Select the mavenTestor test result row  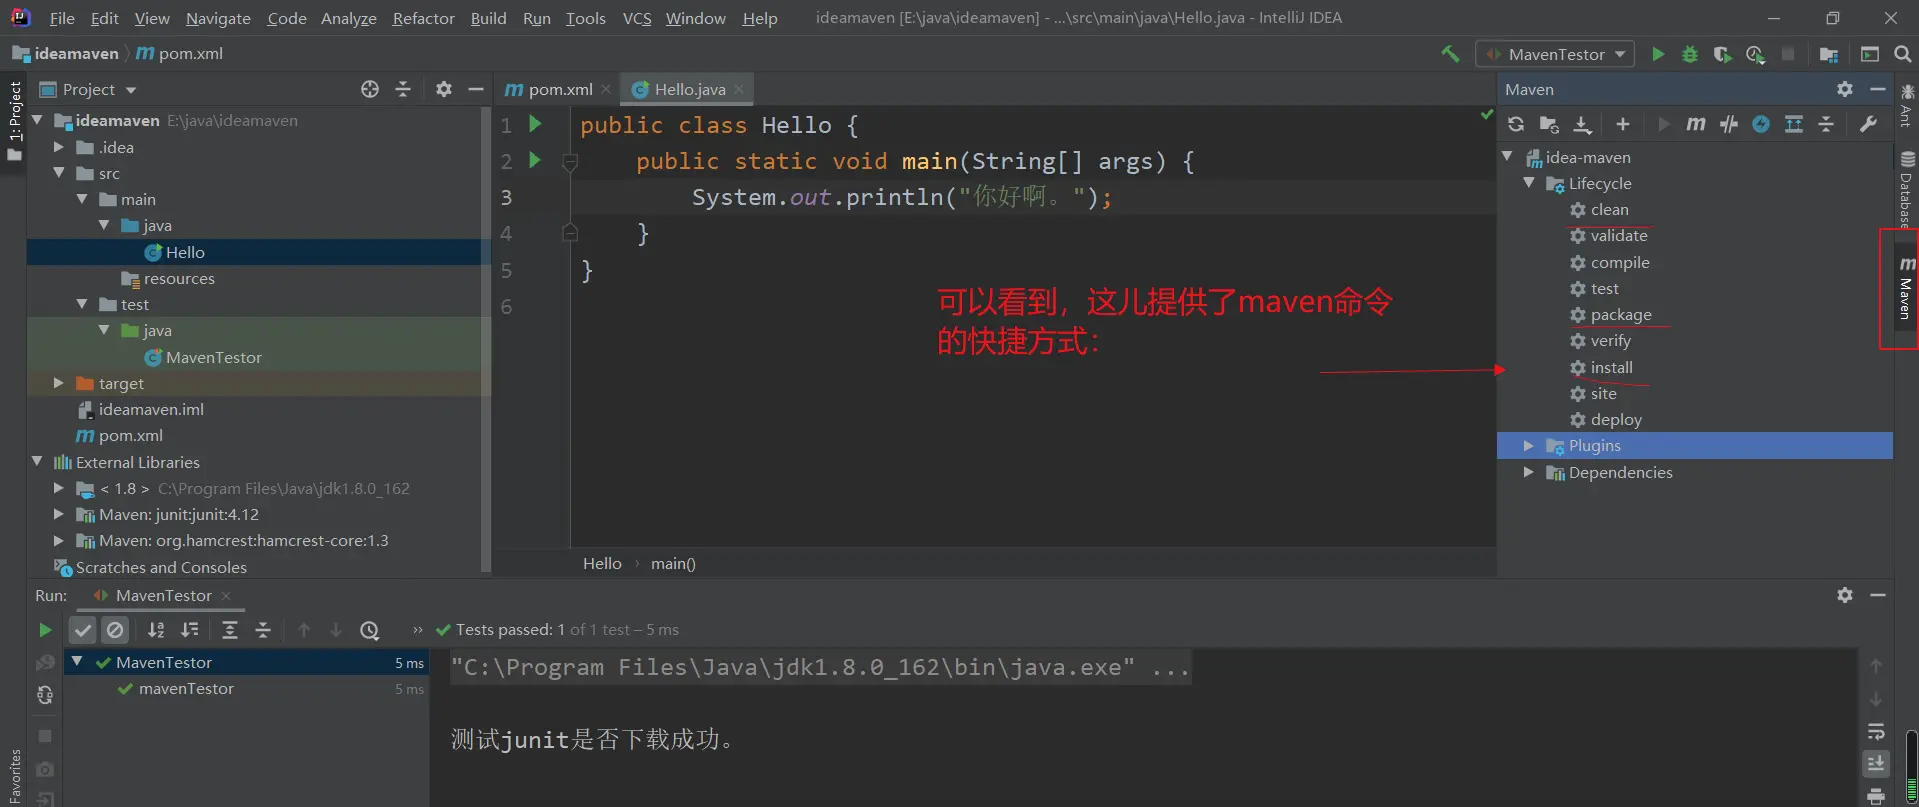(247, 688)
